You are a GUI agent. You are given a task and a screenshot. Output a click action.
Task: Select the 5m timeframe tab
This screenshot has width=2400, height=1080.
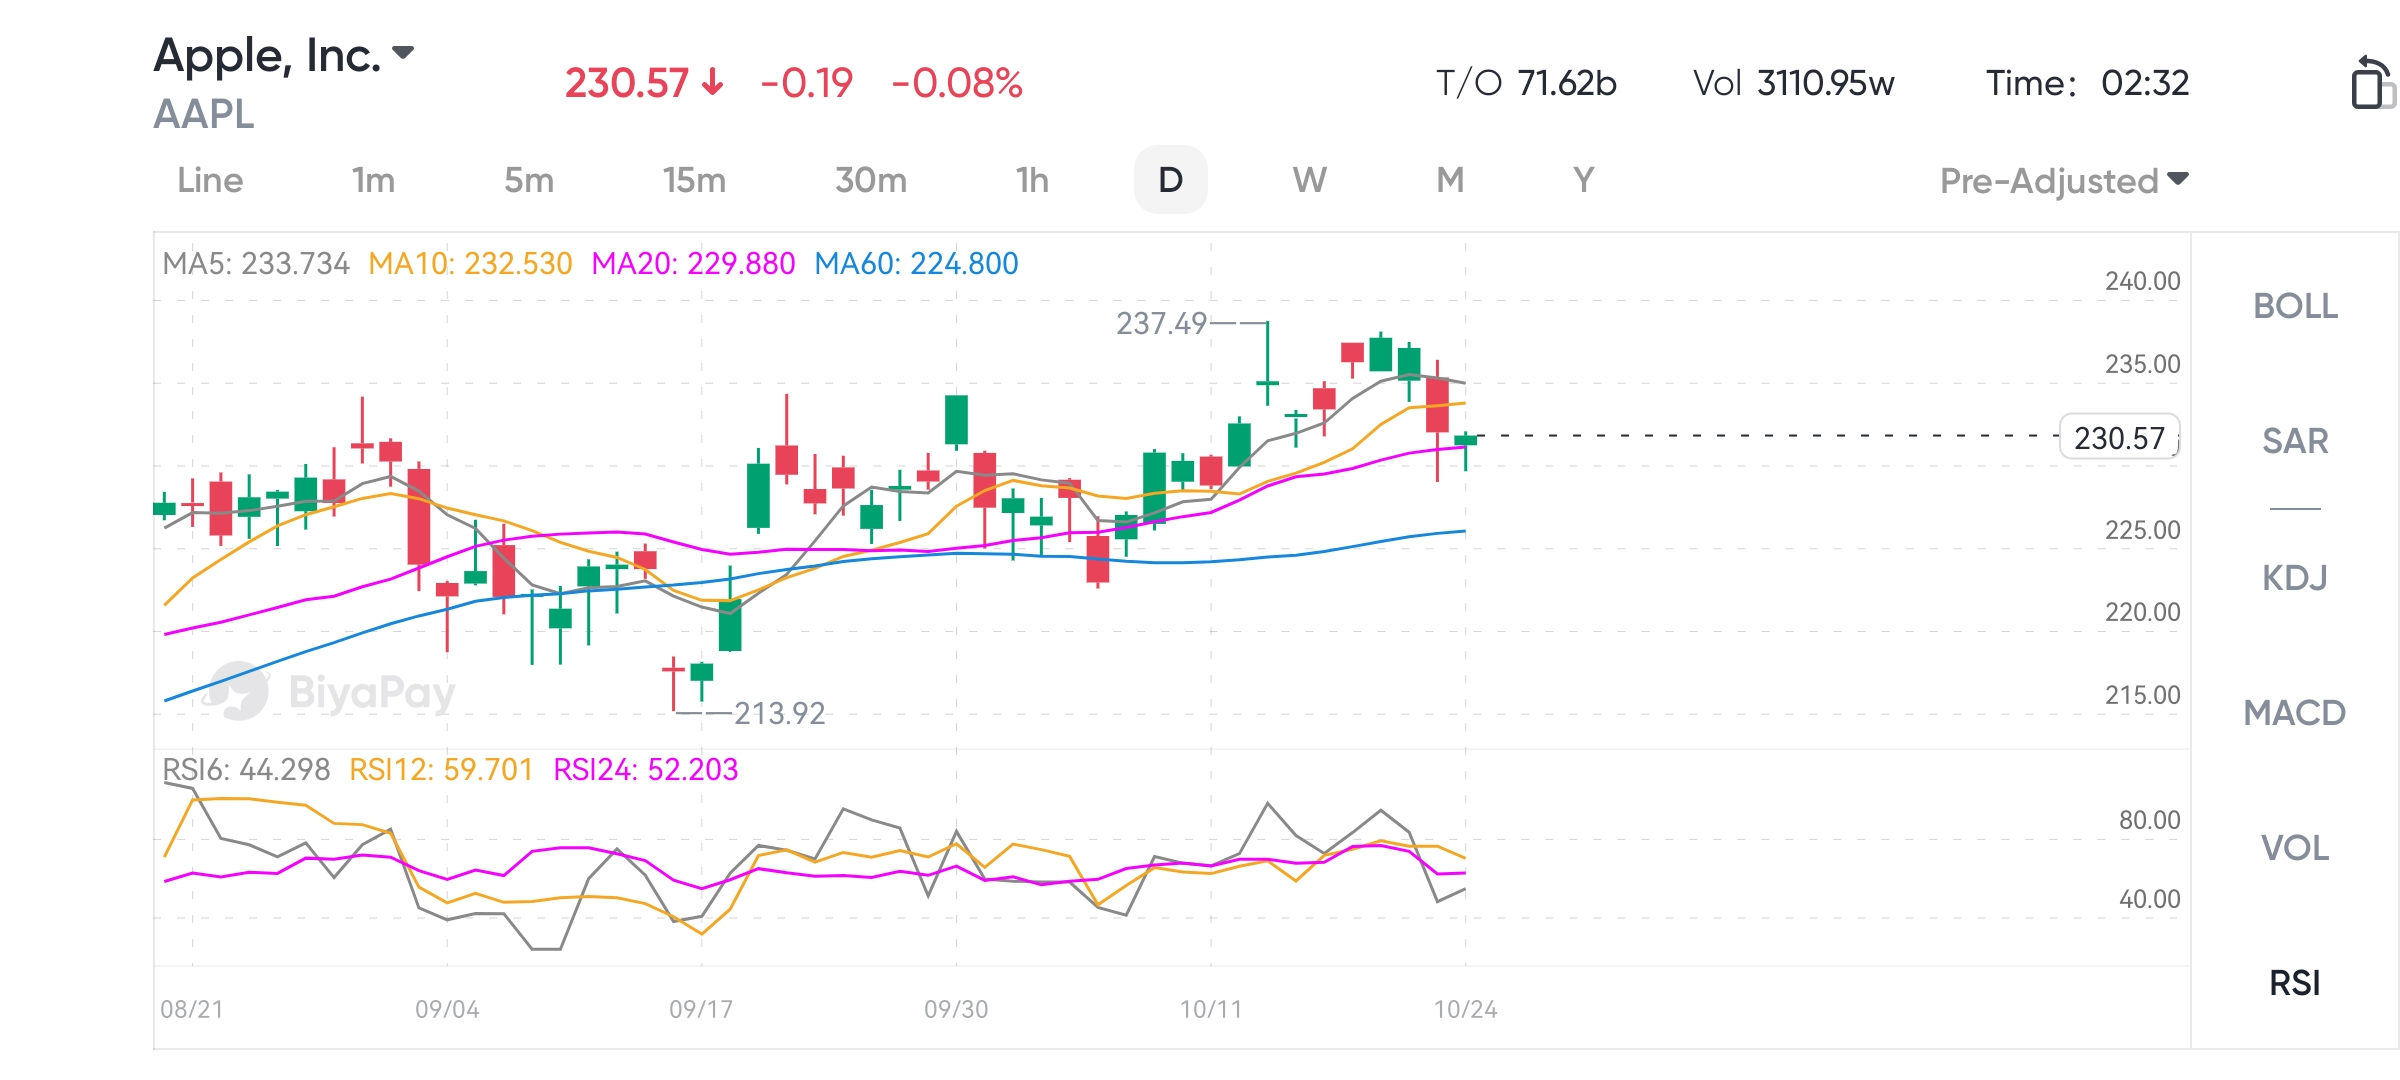click(x=529, y=180)
